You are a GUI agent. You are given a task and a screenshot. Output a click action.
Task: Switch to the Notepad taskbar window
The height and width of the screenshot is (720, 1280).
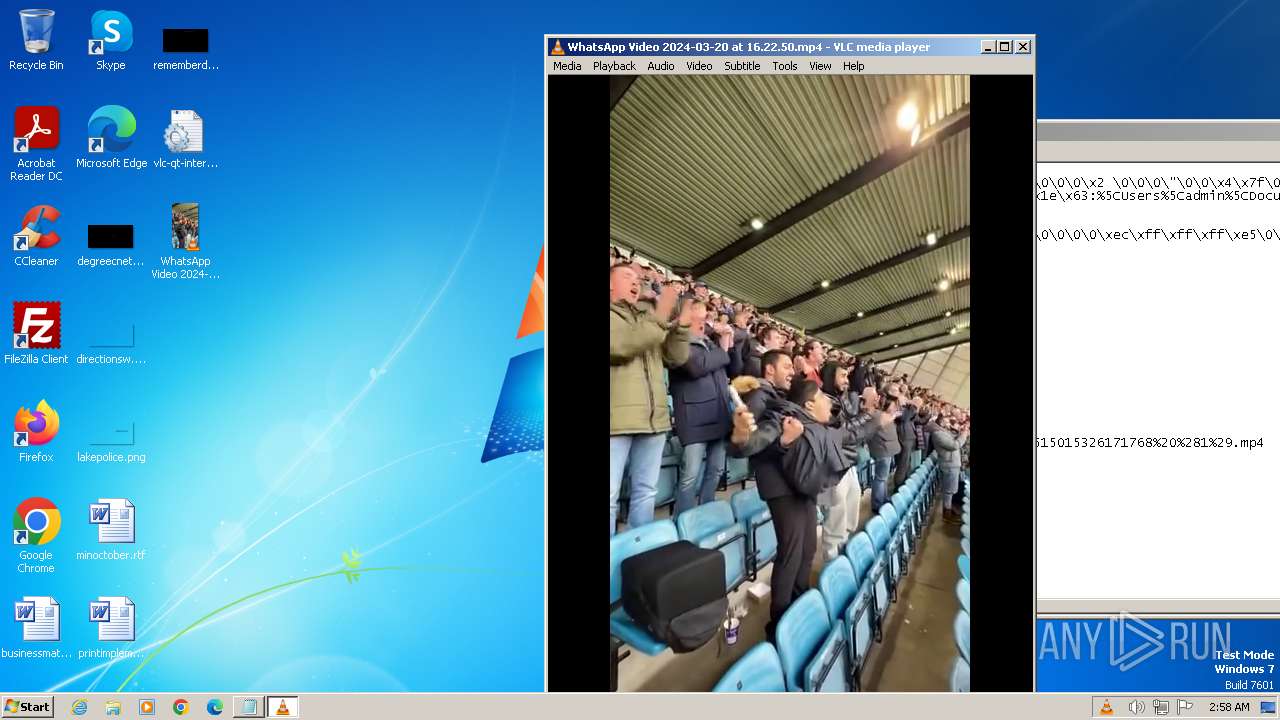249,707
